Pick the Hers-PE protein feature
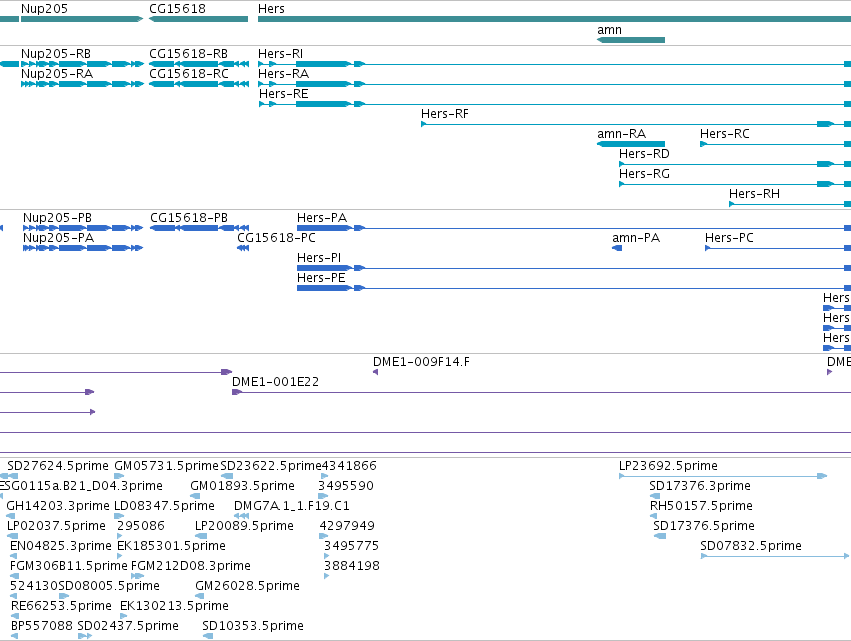The width and height of the screenshot is (851, 641). [x=321, y=278]
